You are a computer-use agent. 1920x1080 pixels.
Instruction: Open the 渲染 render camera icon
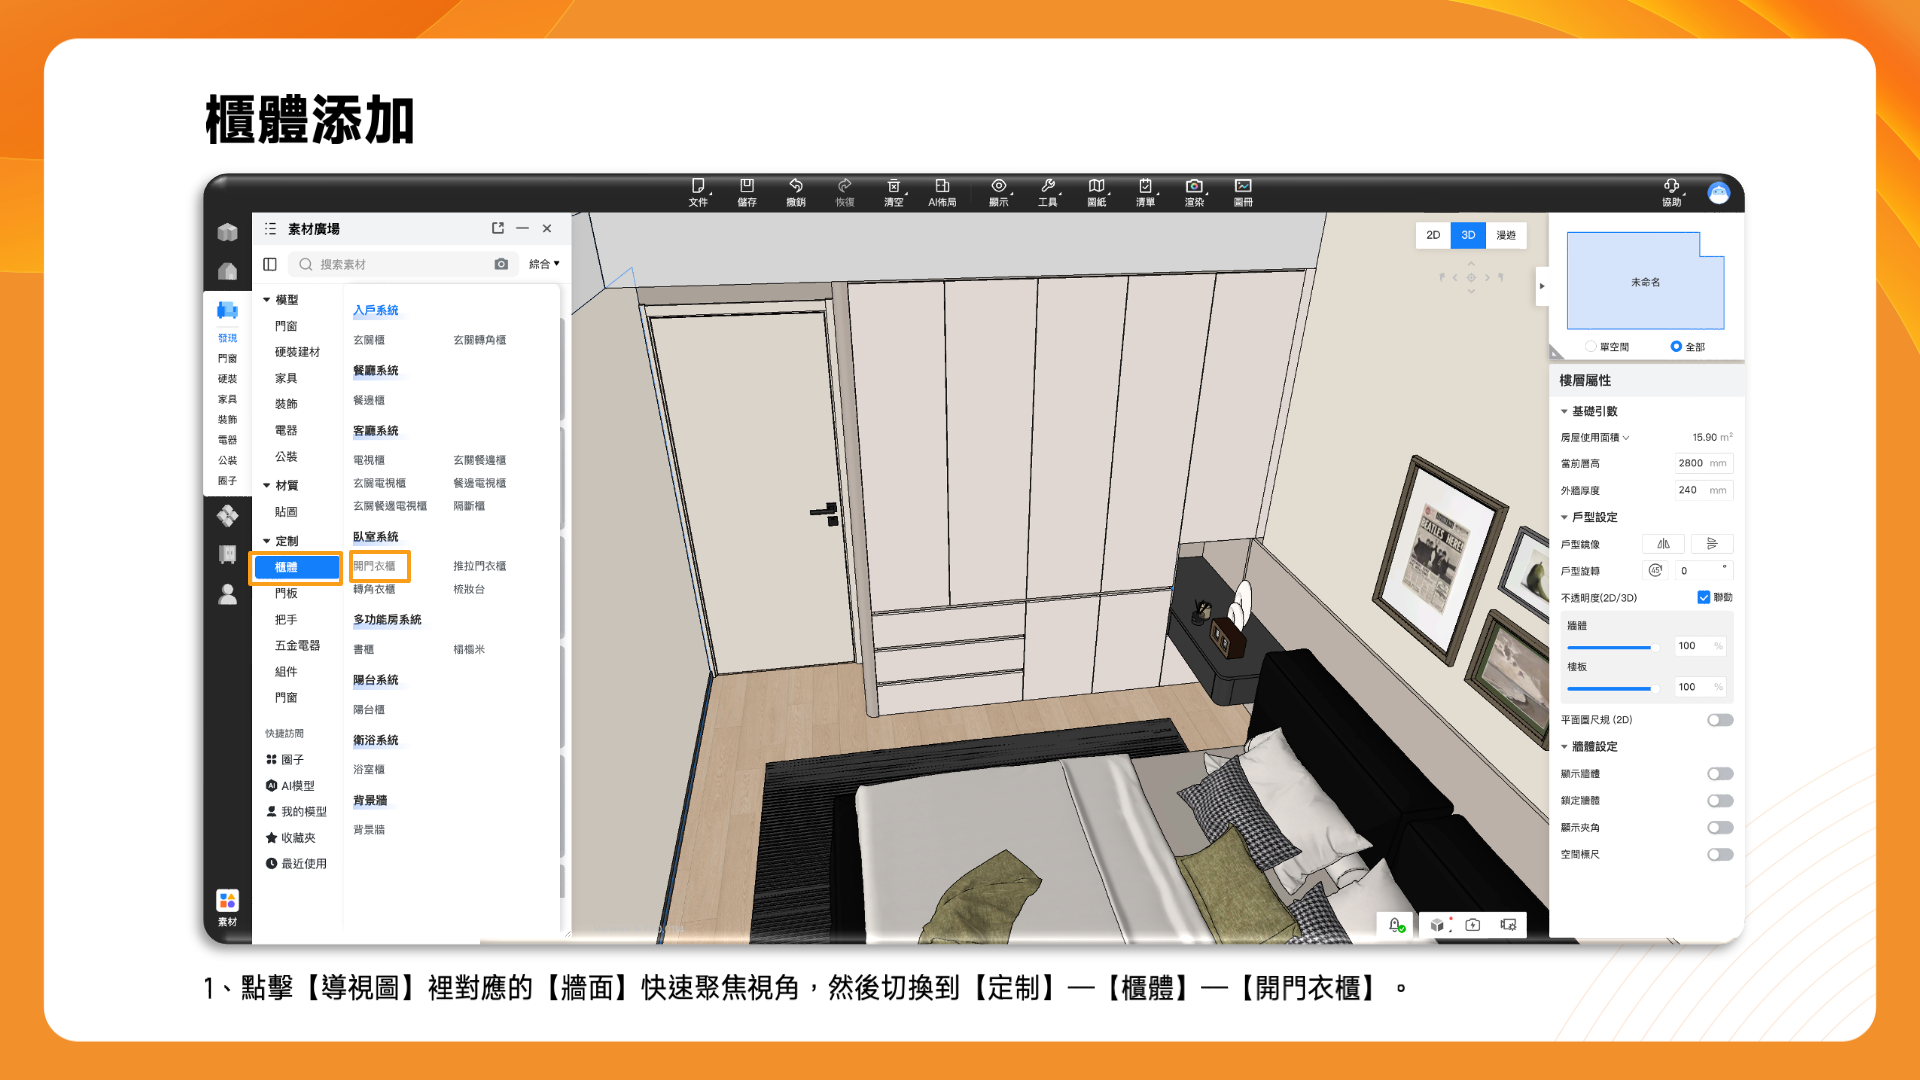coord(1193,187)
